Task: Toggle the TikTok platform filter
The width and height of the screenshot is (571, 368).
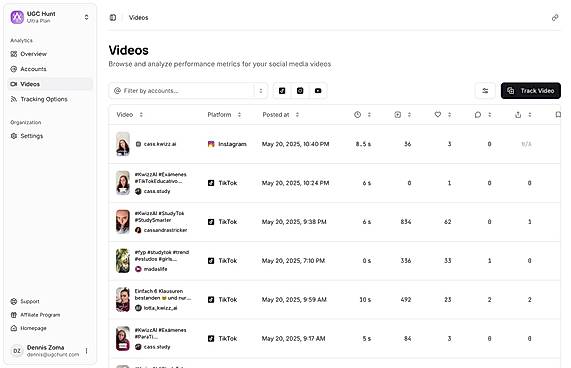Action: pos(282,91)
